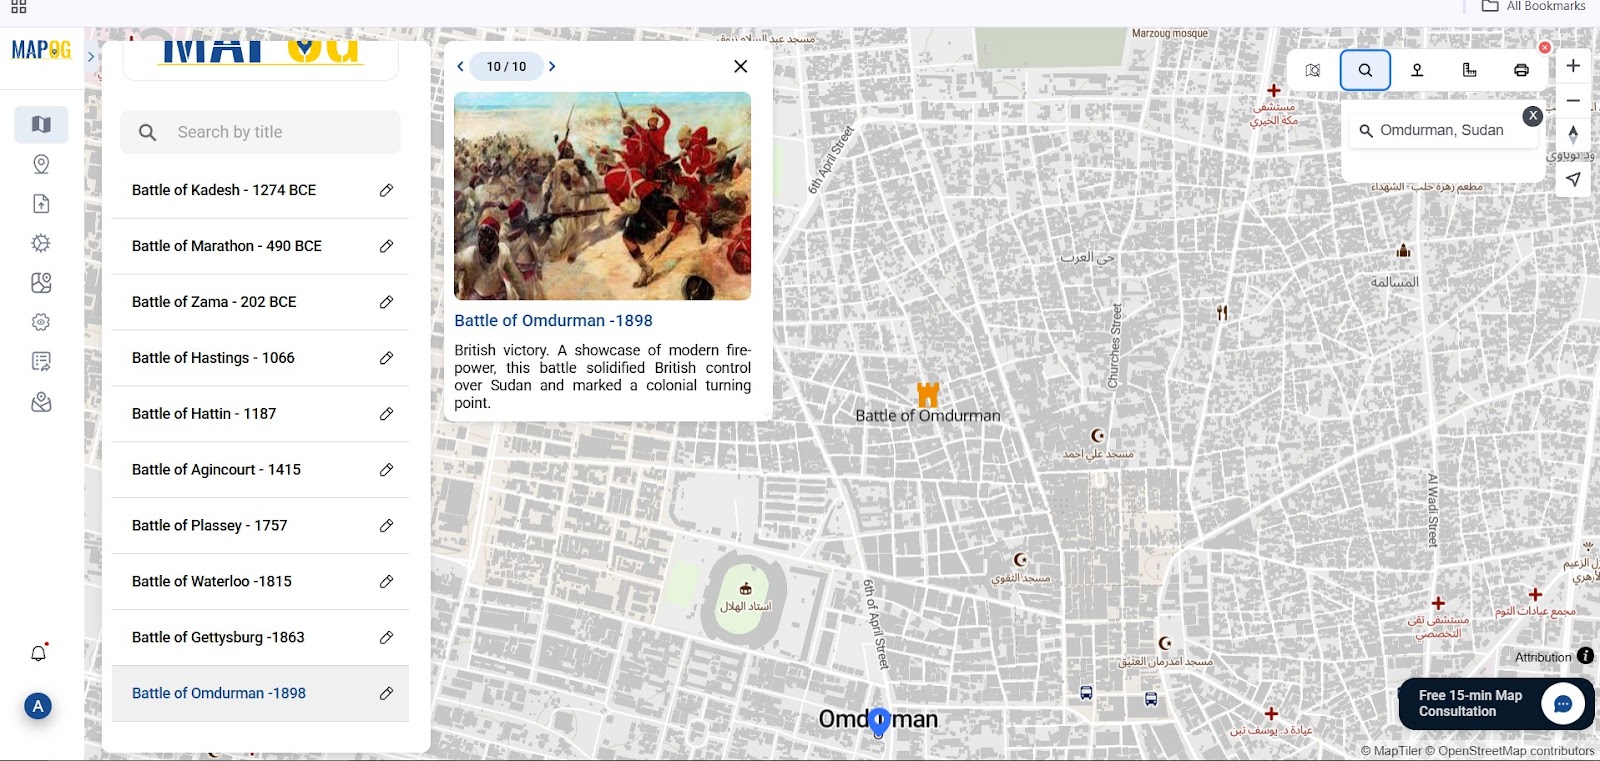Close the map toolbar red X
This screenshot has width=1600, height=761.
pos(1545,47)
